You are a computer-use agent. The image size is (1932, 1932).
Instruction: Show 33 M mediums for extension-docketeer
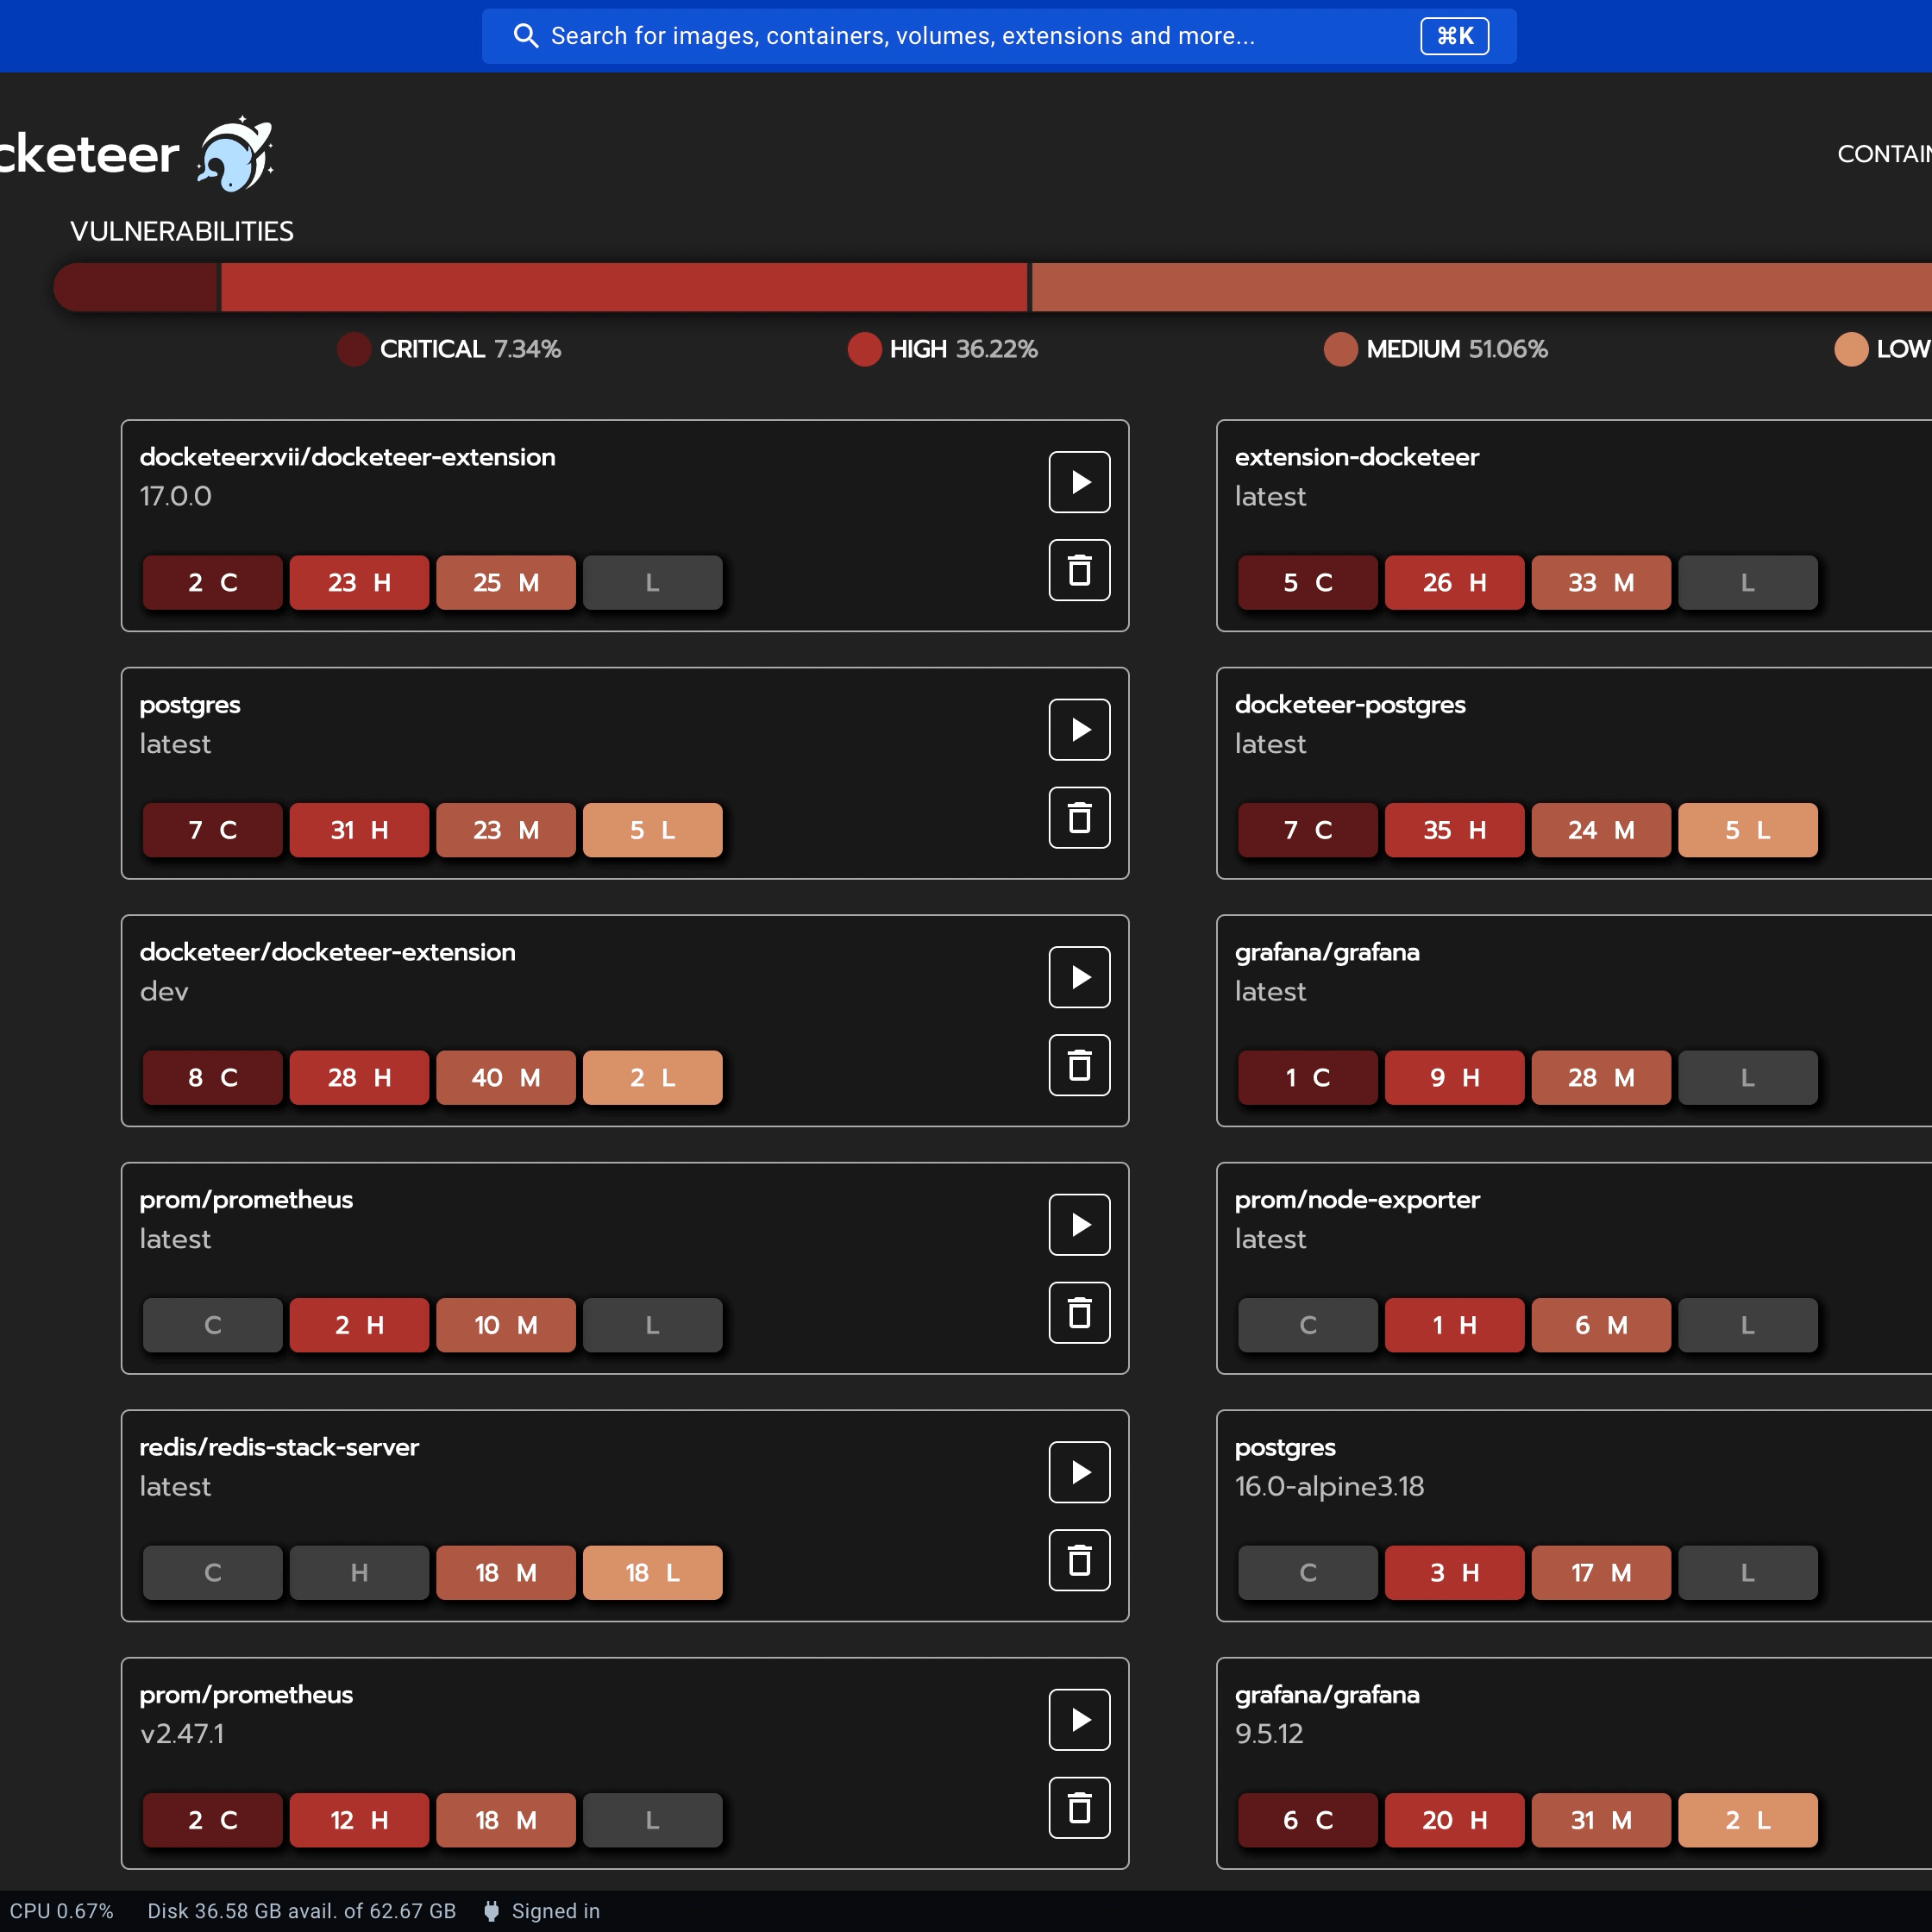[x=1601, y=582]
